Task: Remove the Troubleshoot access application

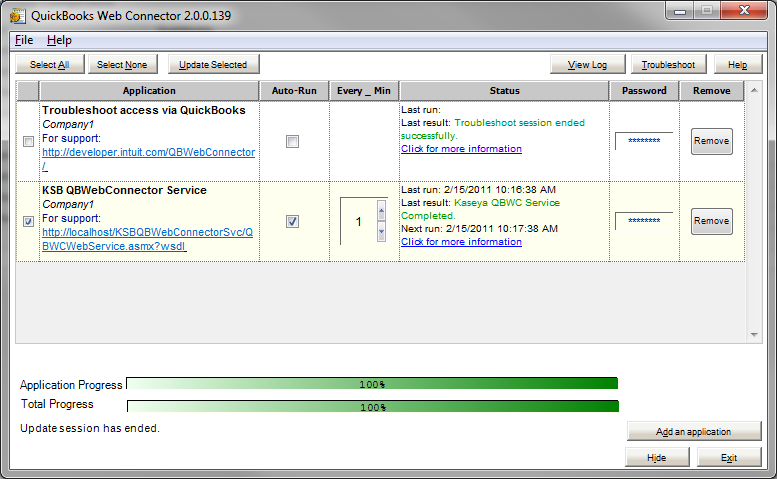Action: (711, 141)
